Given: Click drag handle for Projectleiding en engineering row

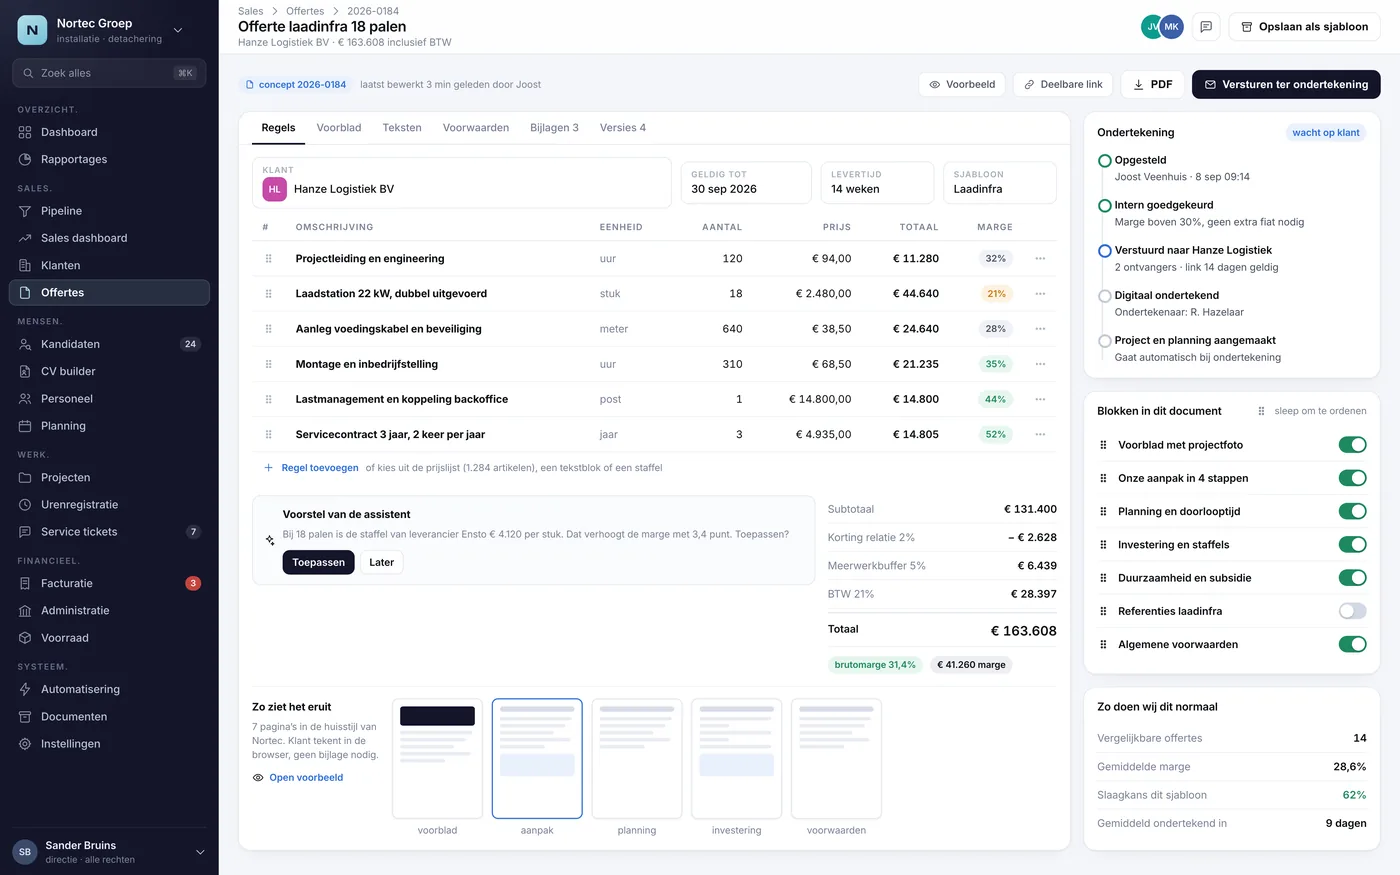Looking at the screenshot, I should 268,258.
